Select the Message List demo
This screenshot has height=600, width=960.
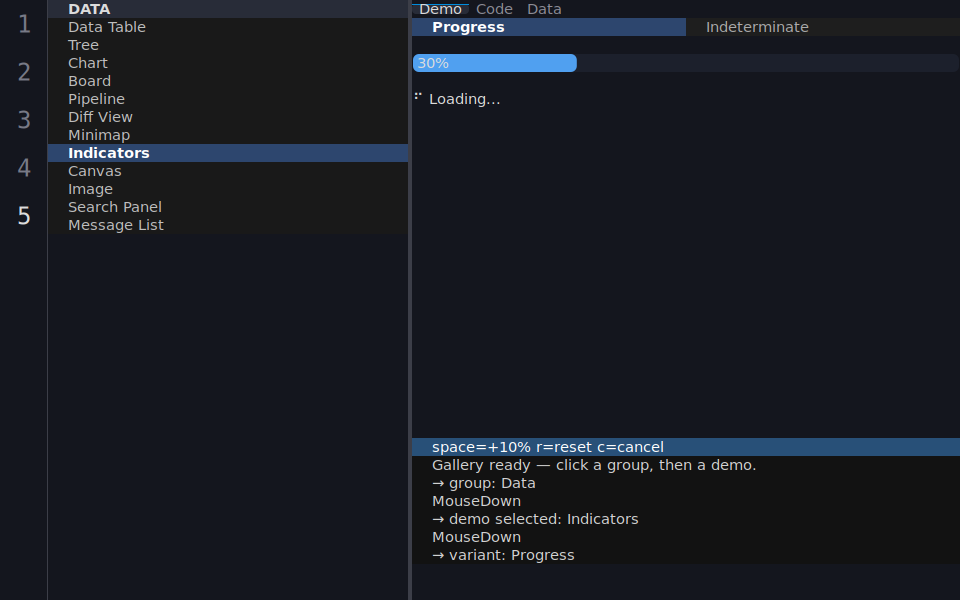(x=228, y=225)
